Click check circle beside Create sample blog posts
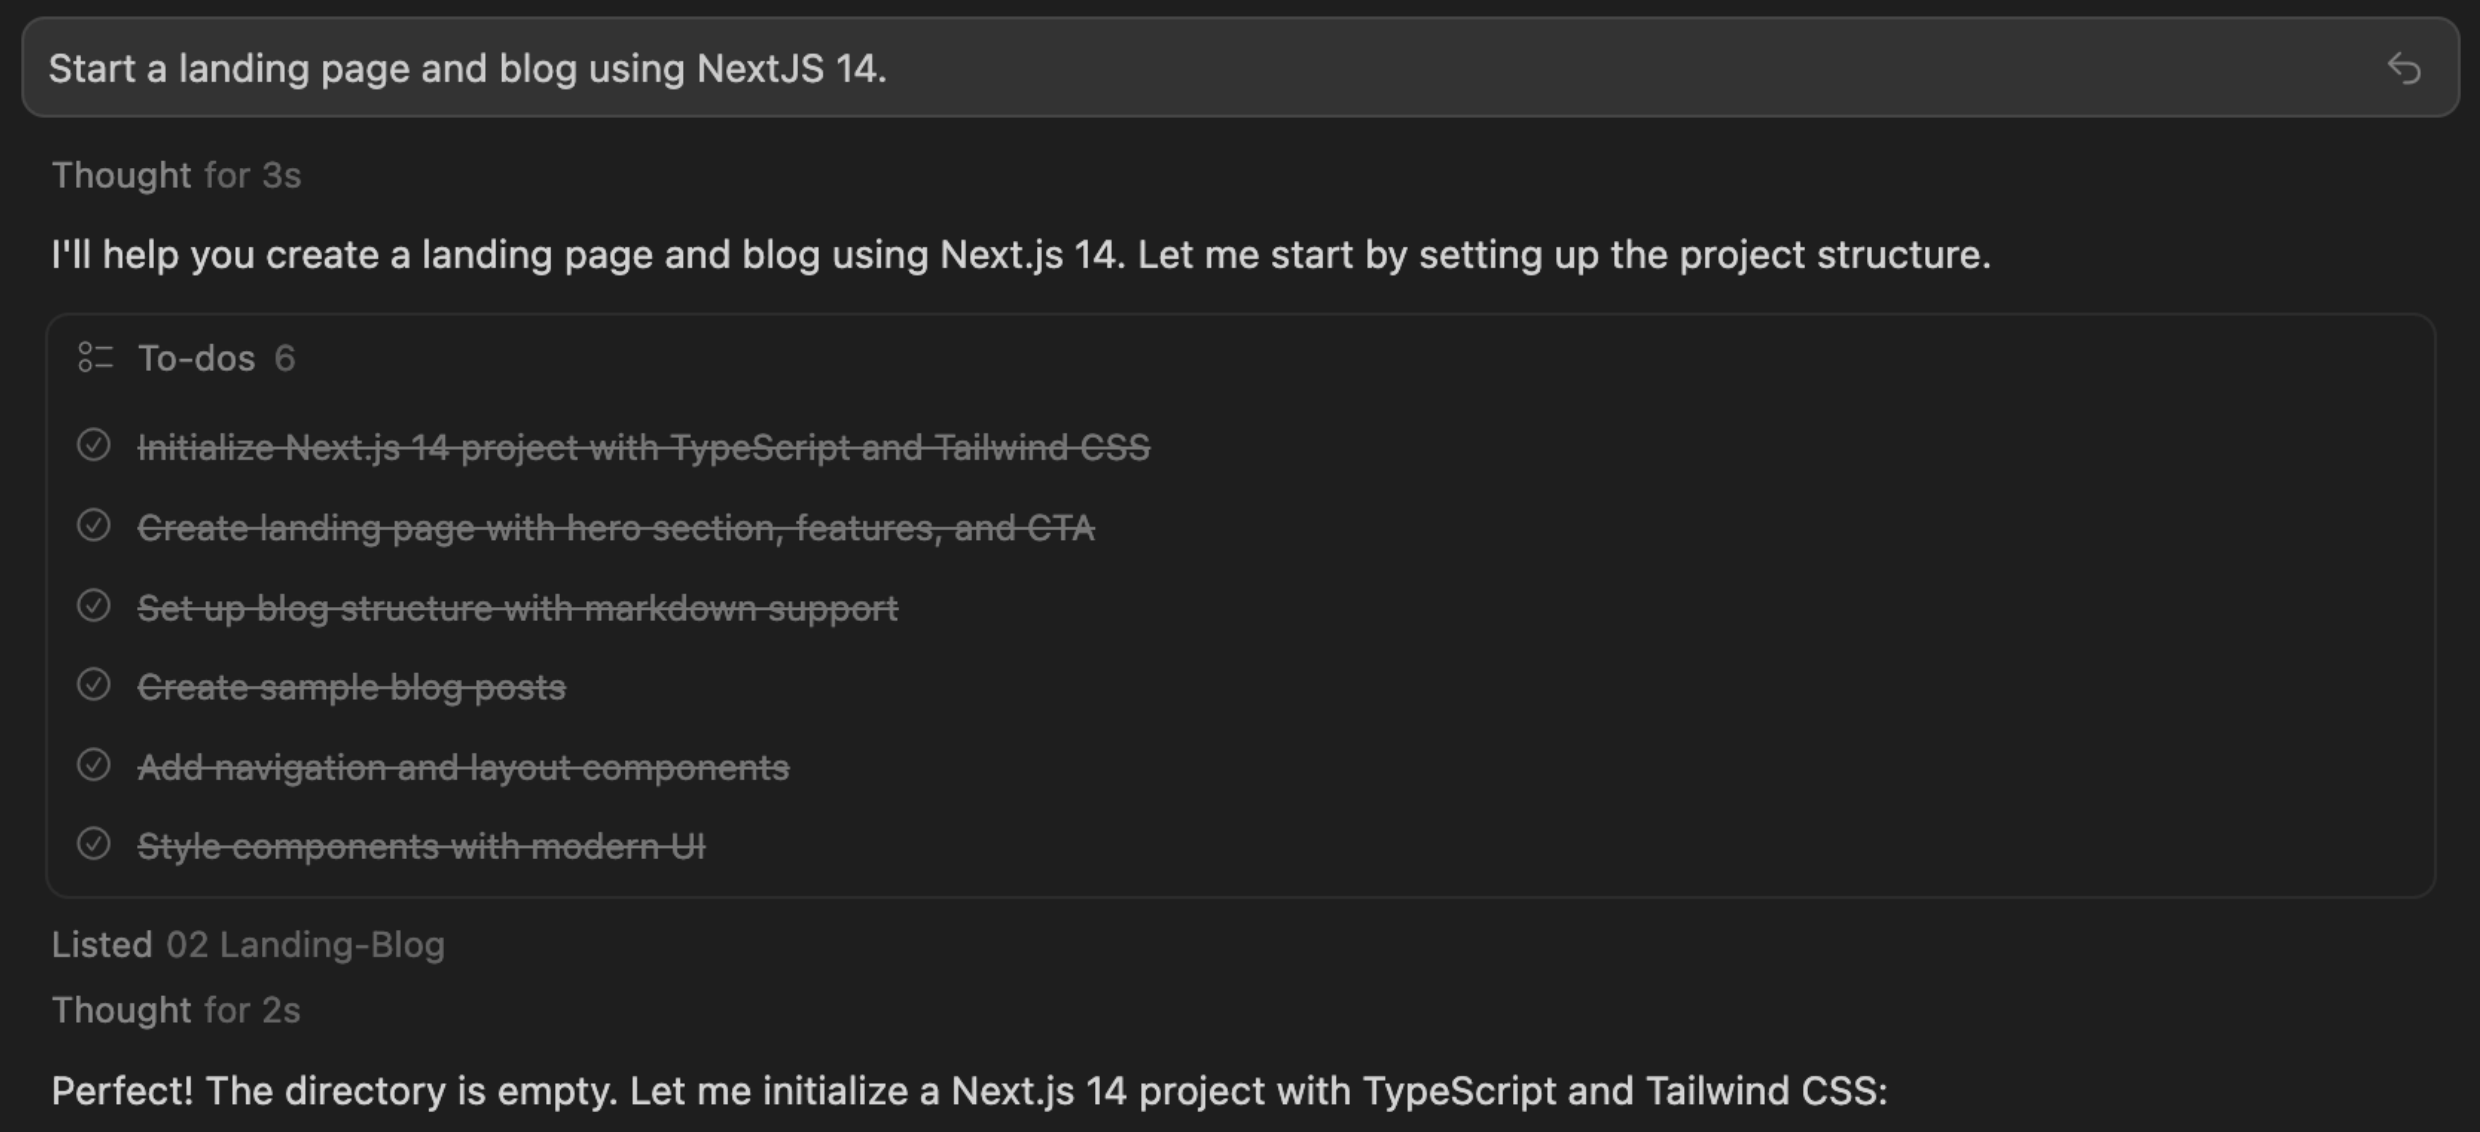Image resolution: width=2480 pixels, height=1132 pixels. [x=94, y=685]
